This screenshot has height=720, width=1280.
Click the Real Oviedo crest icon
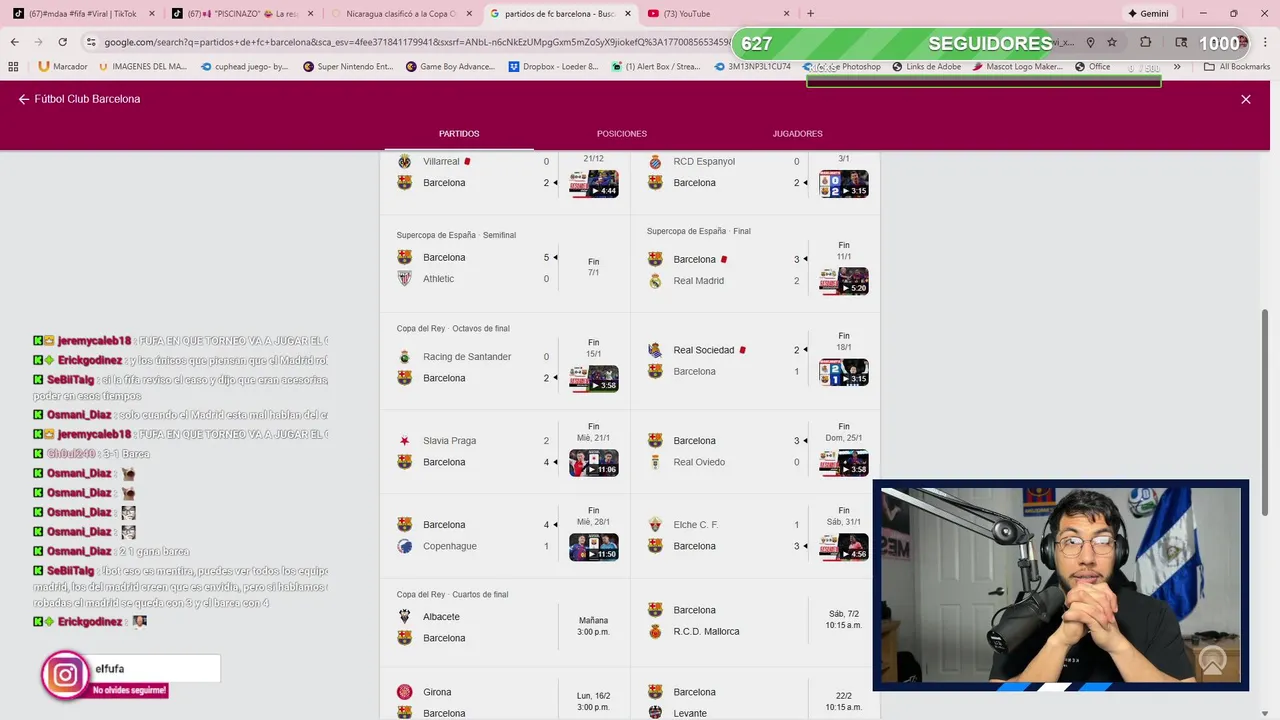[655, 462]
